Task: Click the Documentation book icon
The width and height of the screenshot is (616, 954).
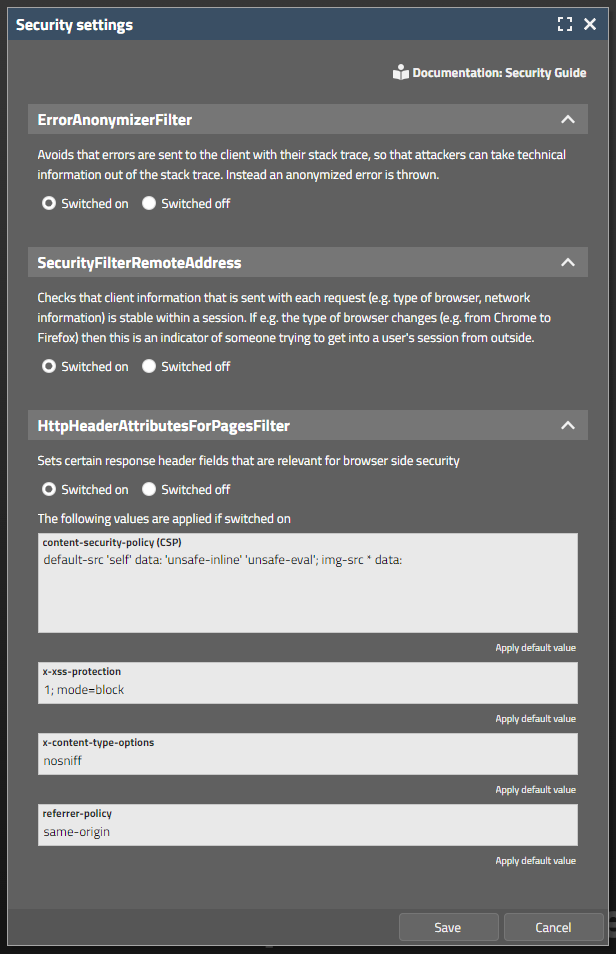Action: (401, 73)
